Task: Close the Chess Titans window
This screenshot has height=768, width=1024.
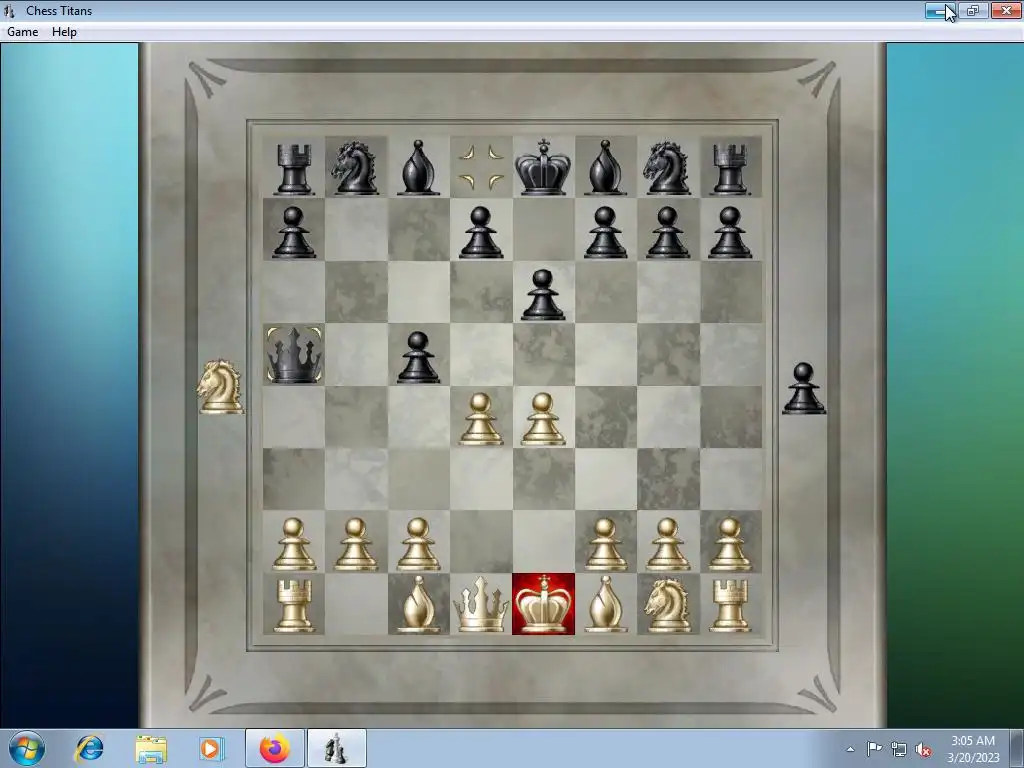Action: point(1006,10)
